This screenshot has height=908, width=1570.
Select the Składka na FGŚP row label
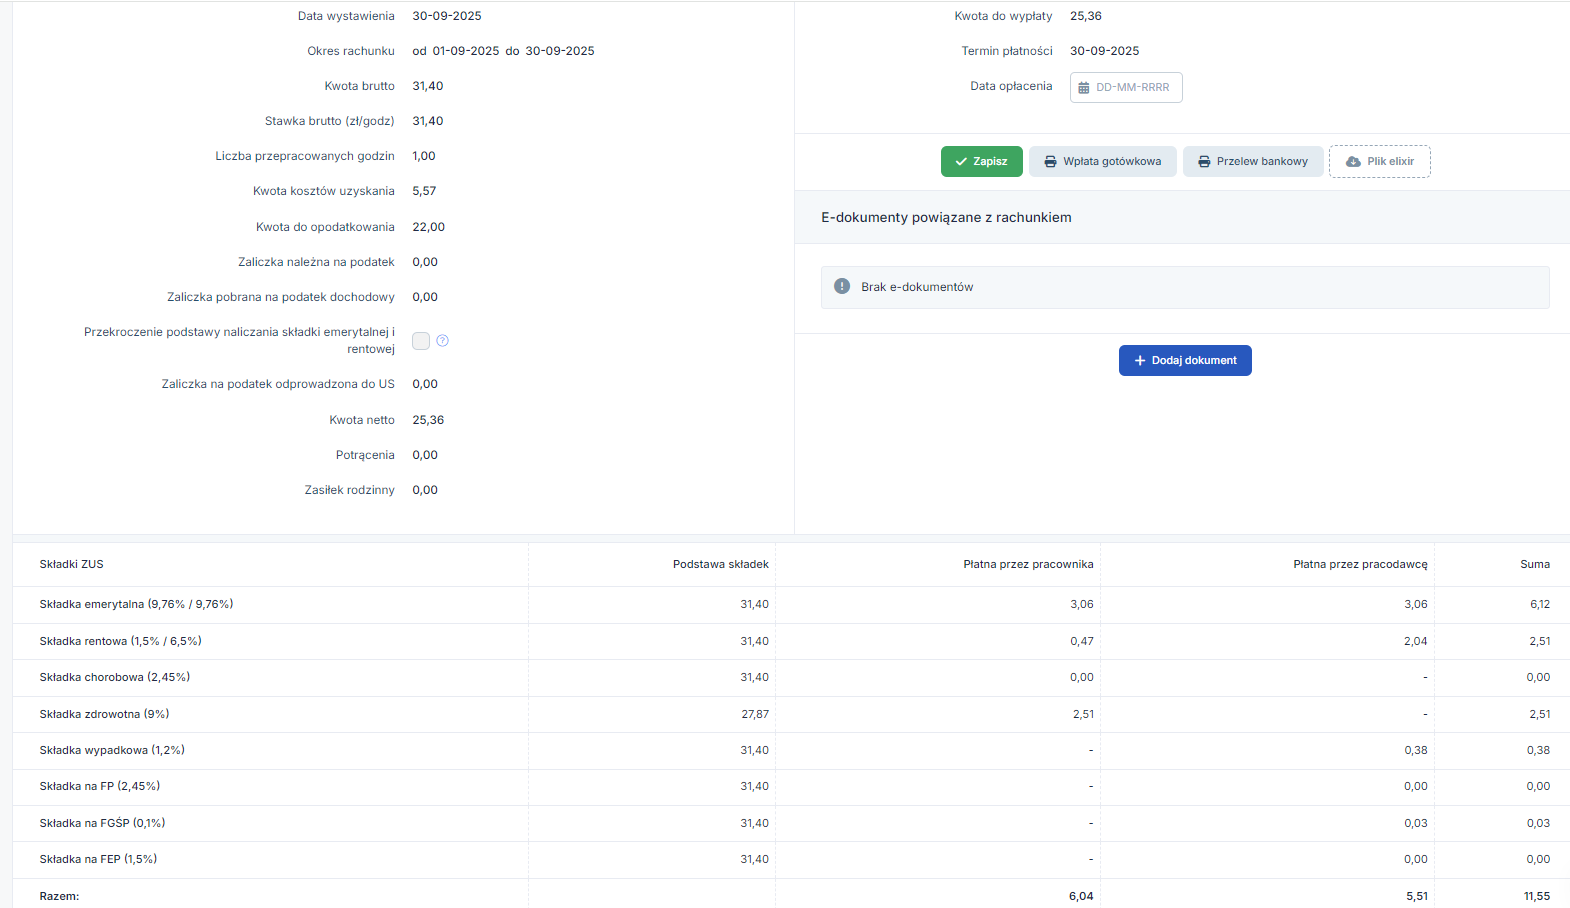102,824
